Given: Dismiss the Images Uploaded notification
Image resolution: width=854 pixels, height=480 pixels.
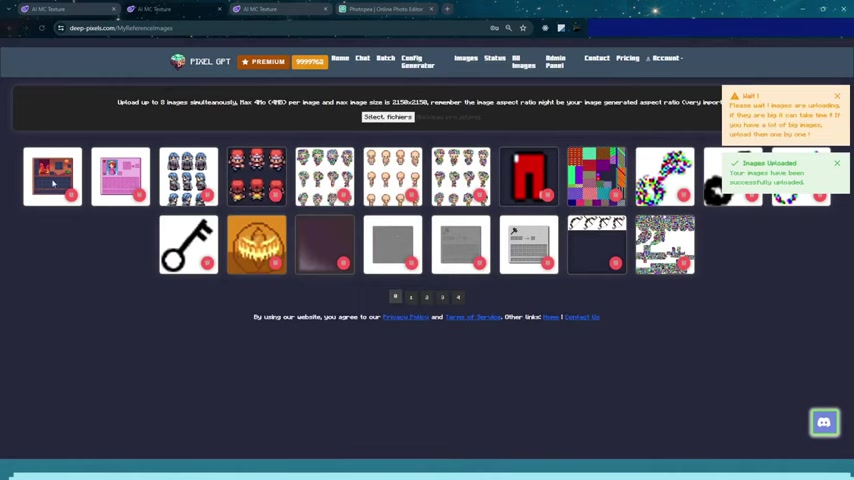Looking at the screenshot, I should point(837,163).
